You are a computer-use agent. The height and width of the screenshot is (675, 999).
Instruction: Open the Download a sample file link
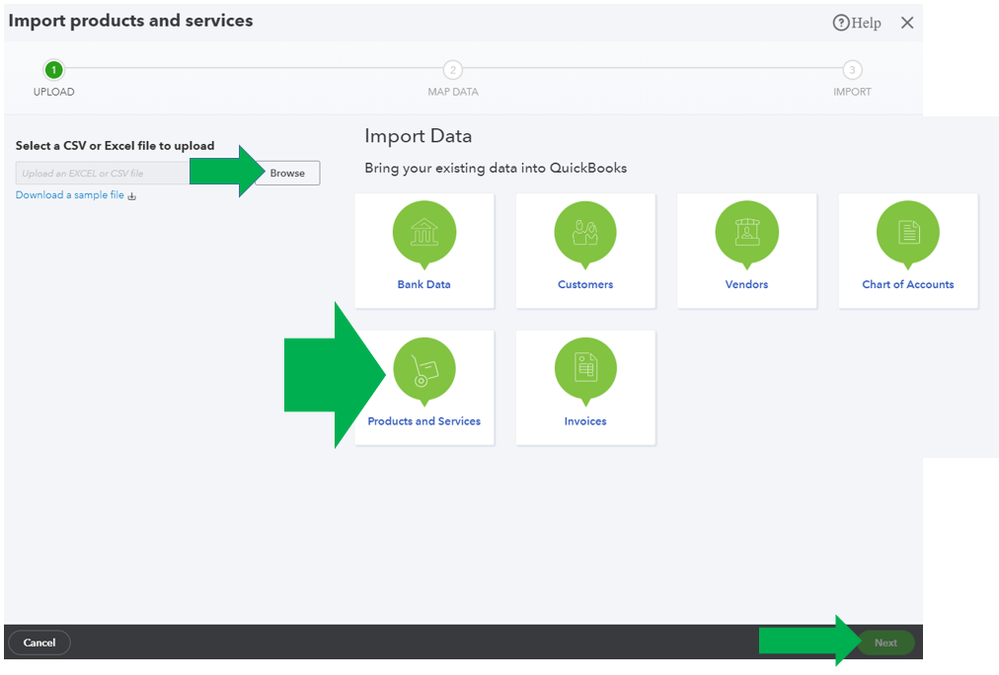tap(70, 195)
